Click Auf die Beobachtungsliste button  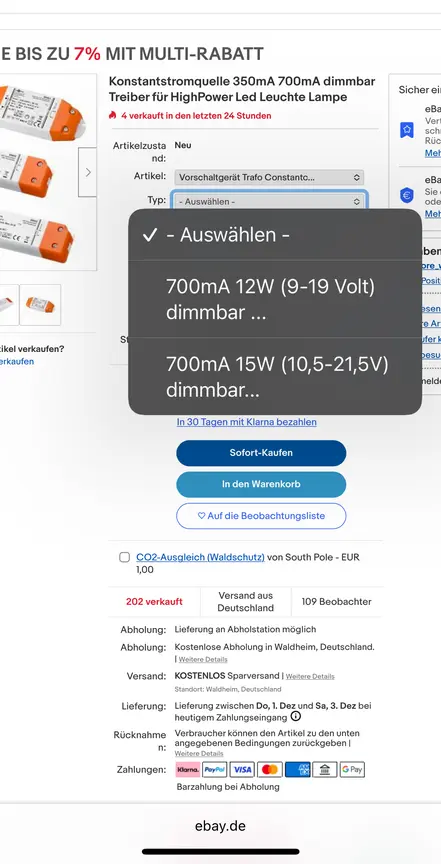(x=261, y=516)
